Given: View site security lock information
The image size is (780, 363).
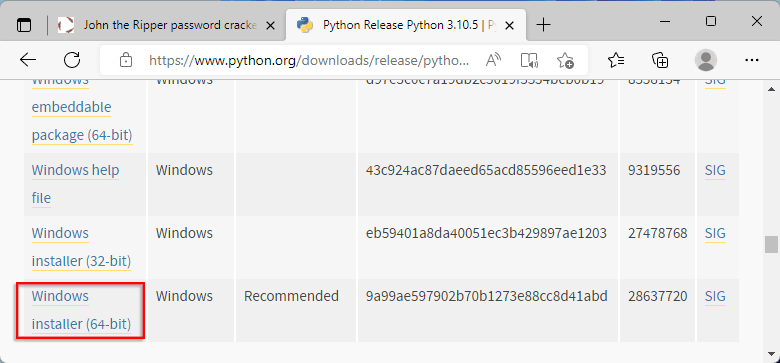Looking at the screenshot, I should (126, 60).
